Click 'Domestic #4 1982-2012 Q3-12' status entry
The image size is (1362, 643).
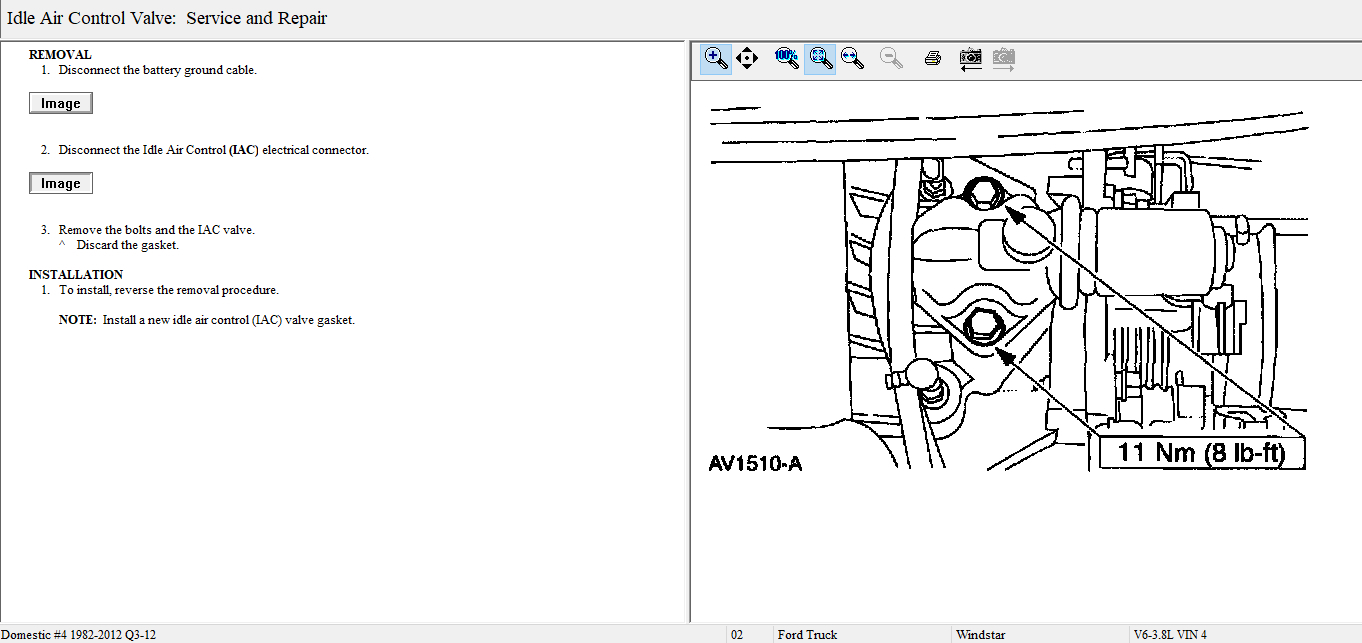click(x=78, y=635)
